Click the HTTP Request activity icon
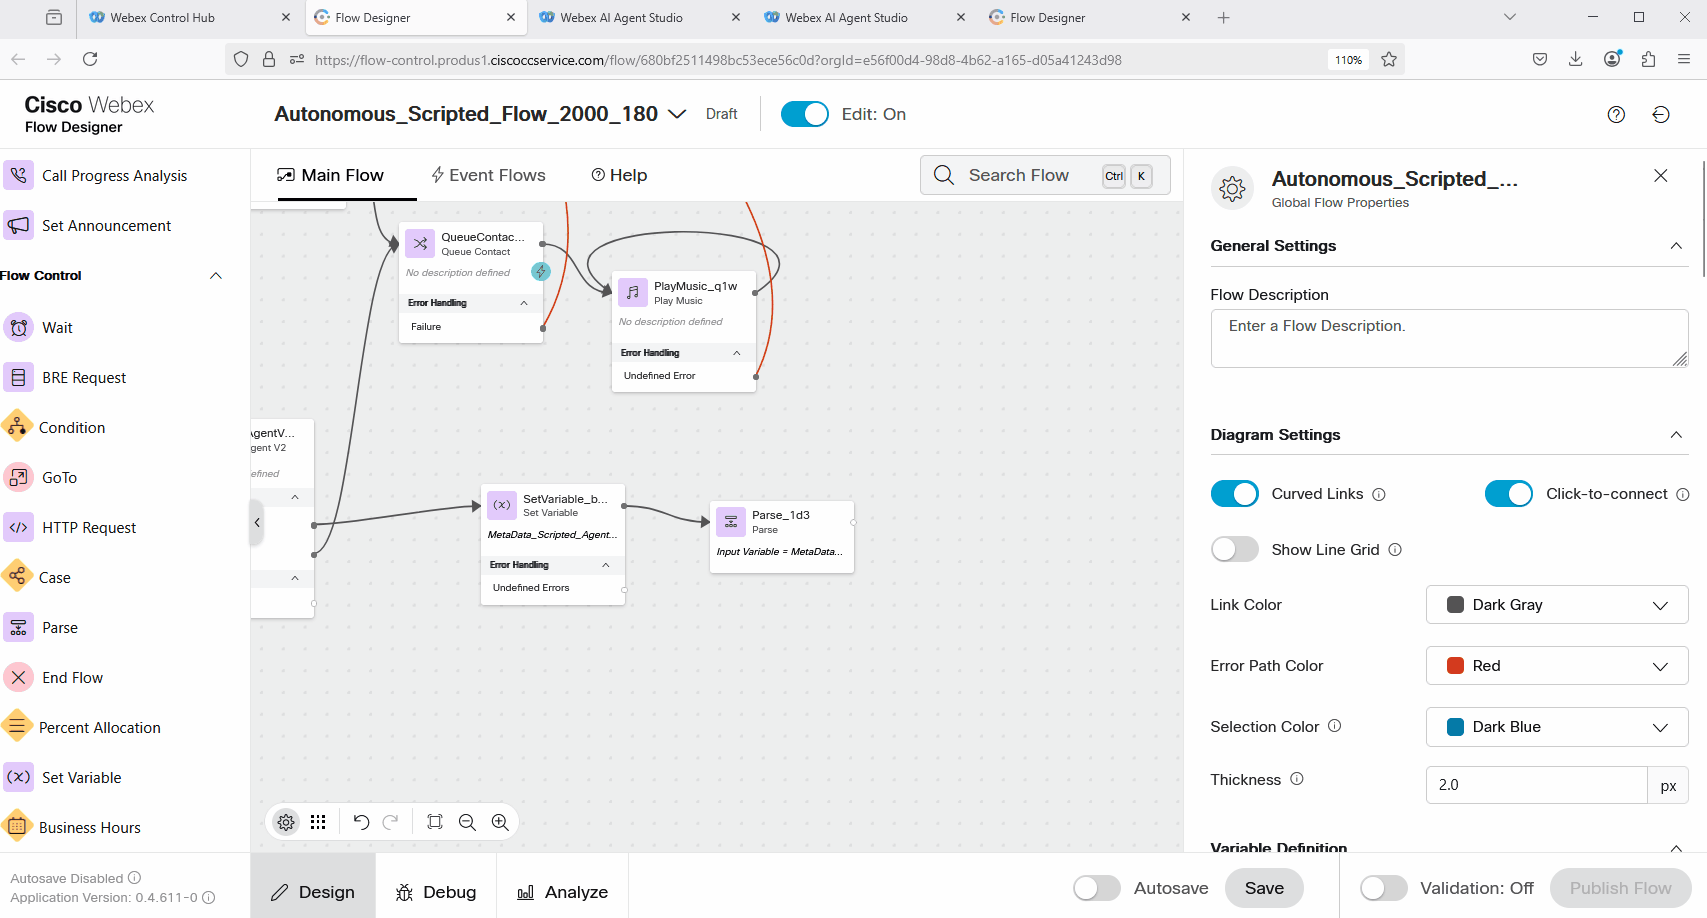Image resolution: width=1707 pixels, height=918 pixels. [18, 527]
